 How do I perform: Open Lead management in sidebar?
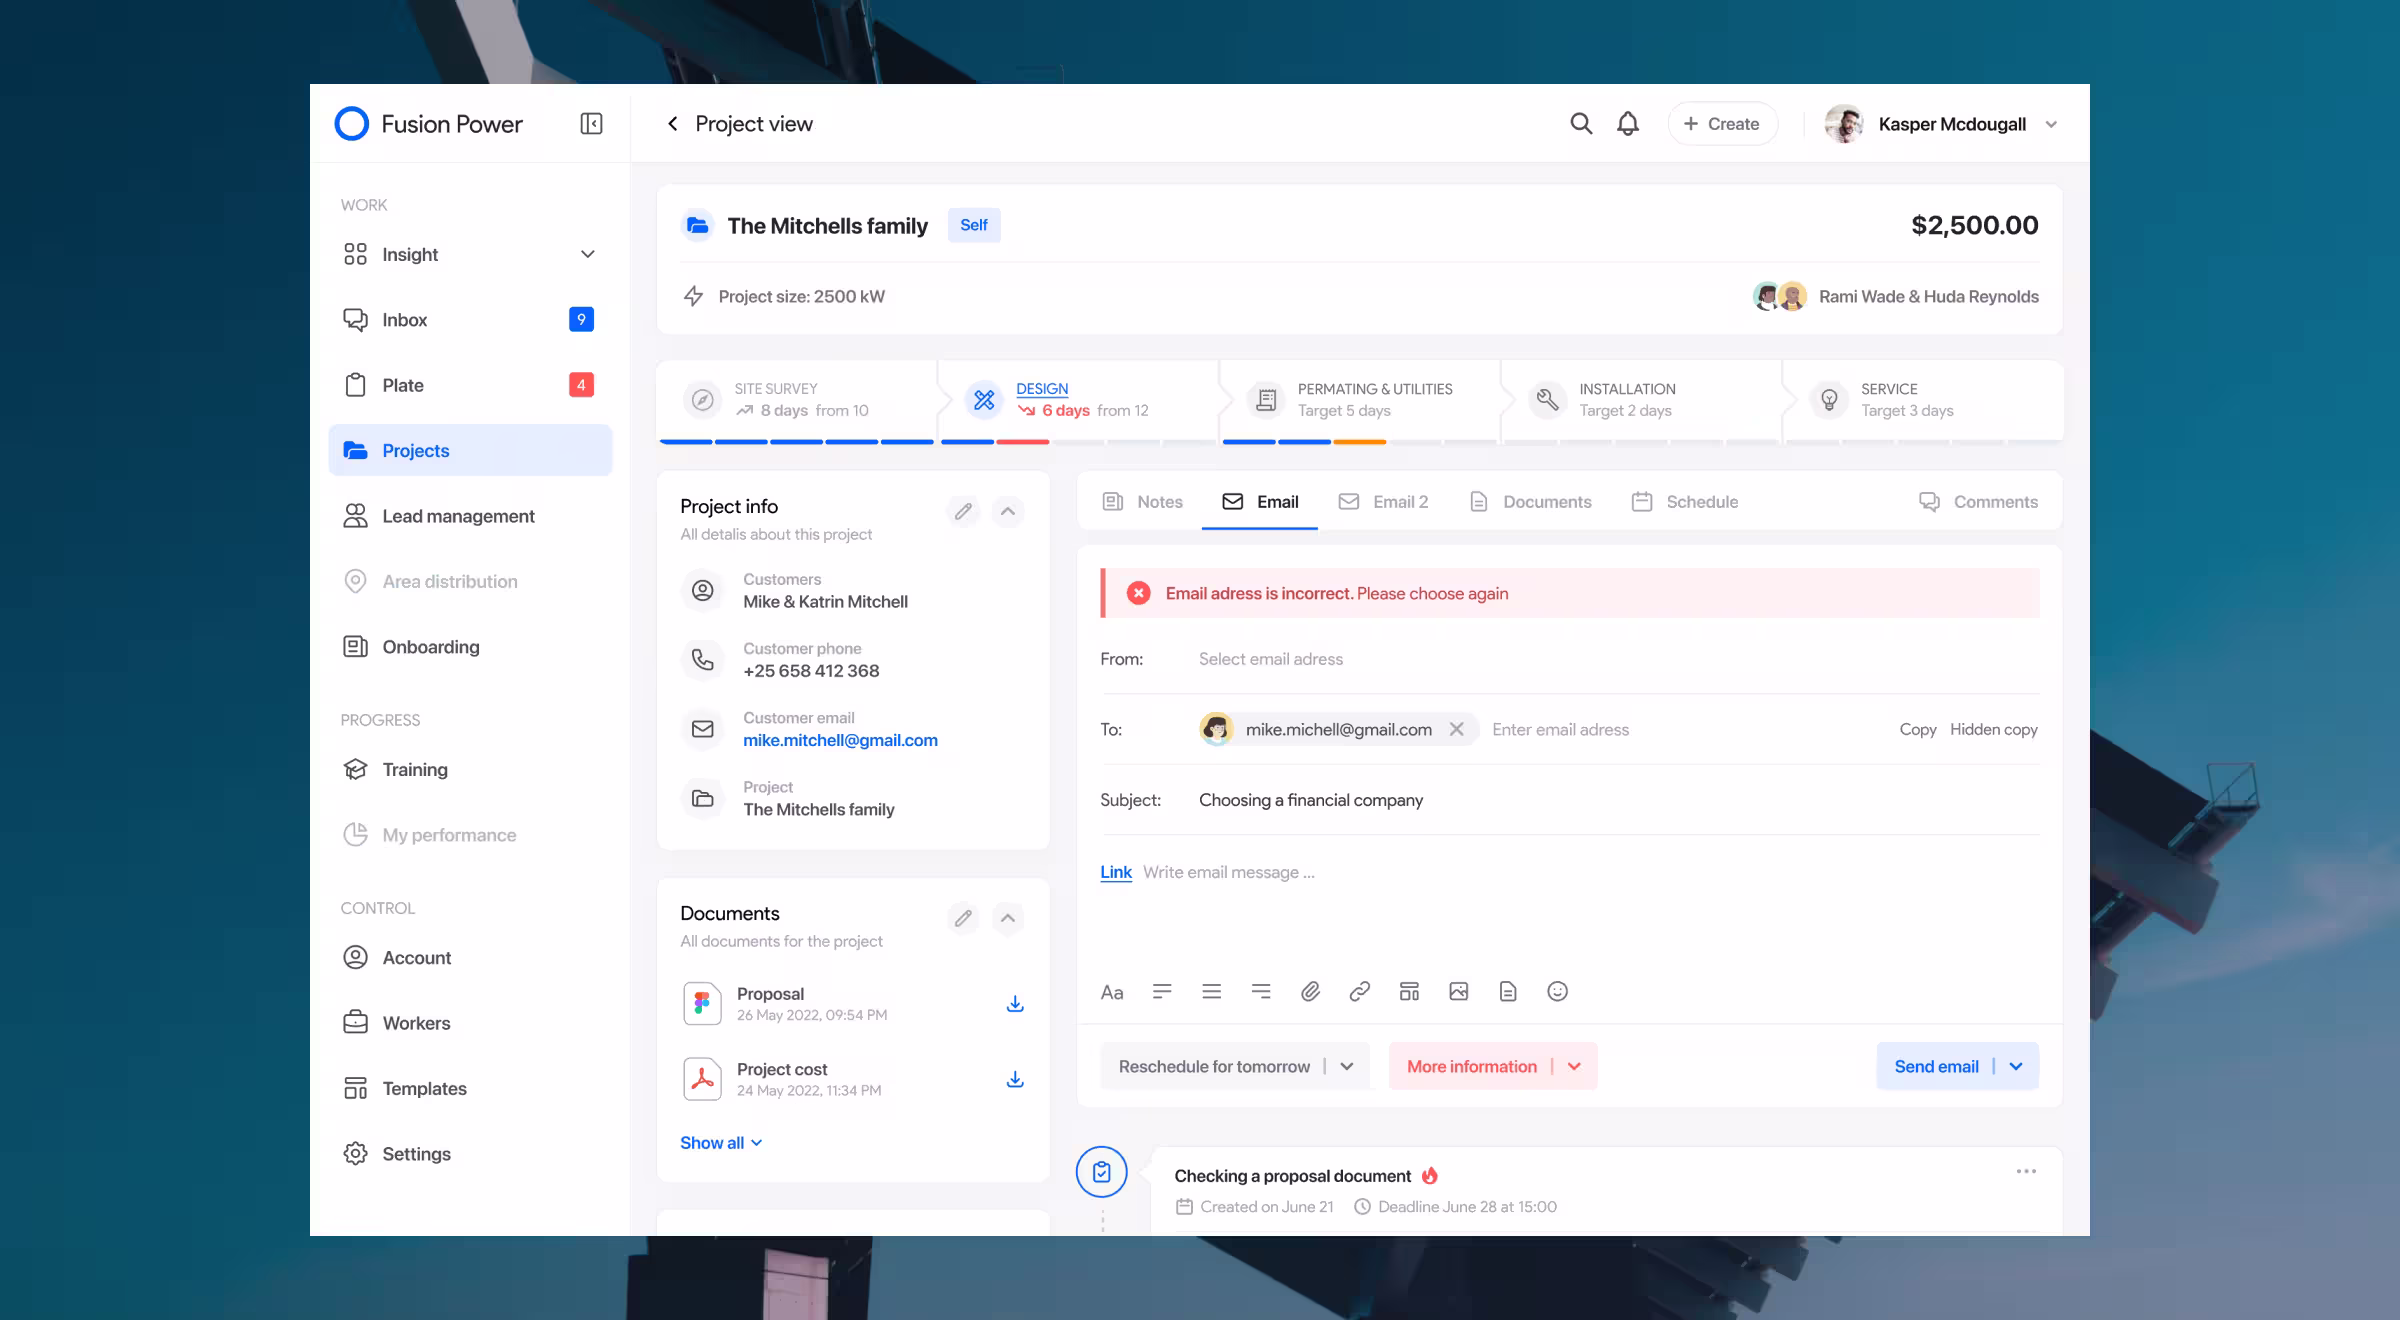click(458, 516)
